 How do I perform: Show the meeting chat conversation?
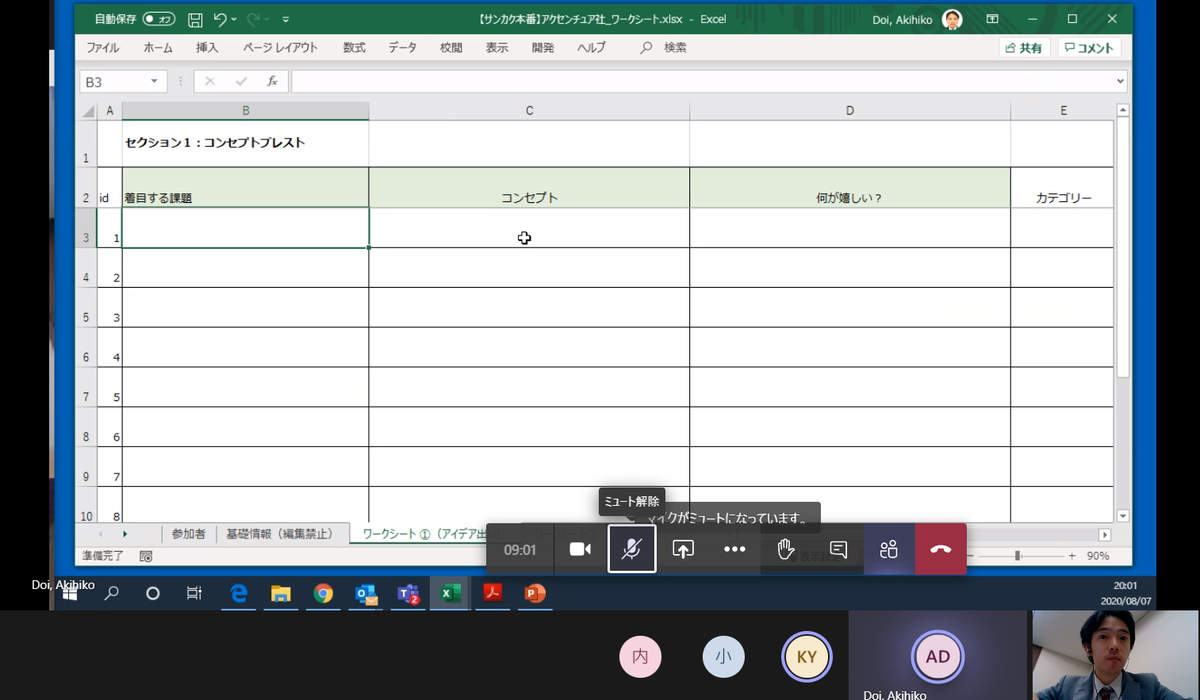click(x=838, y=549)
